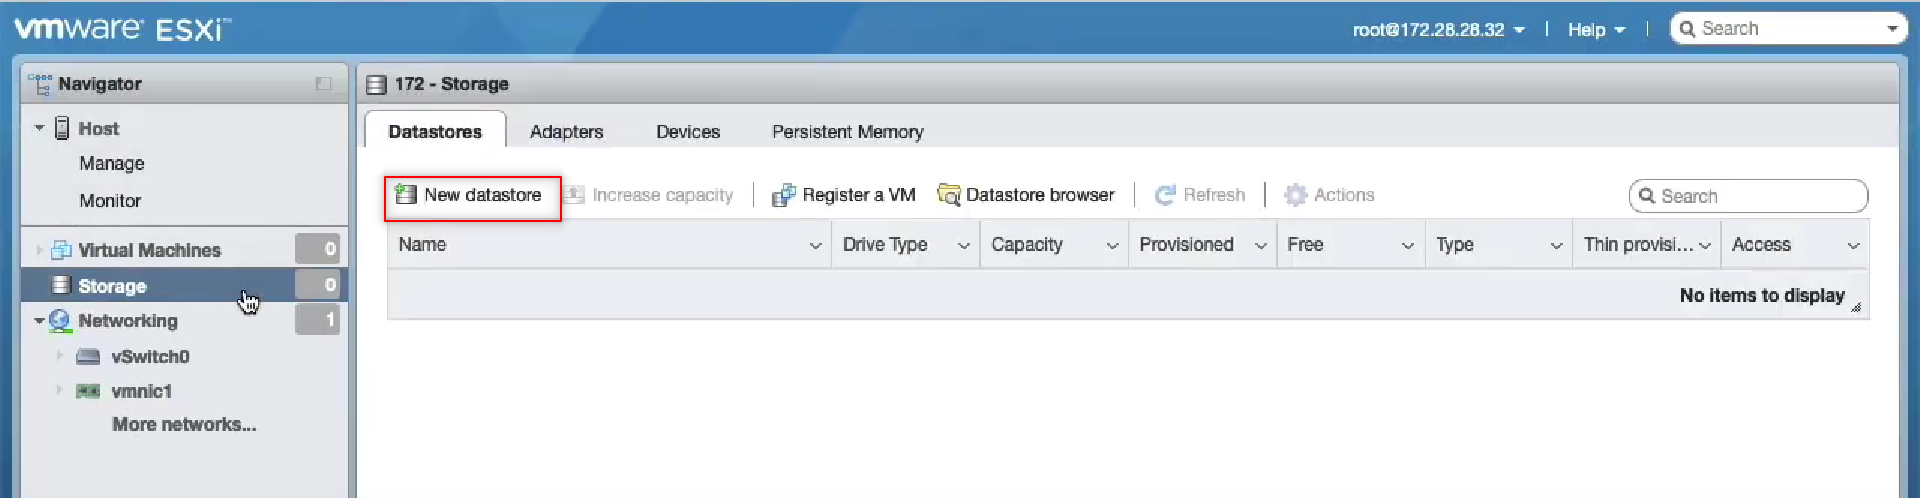Select Monitor under Host
1920x498 pixels.
110,200
